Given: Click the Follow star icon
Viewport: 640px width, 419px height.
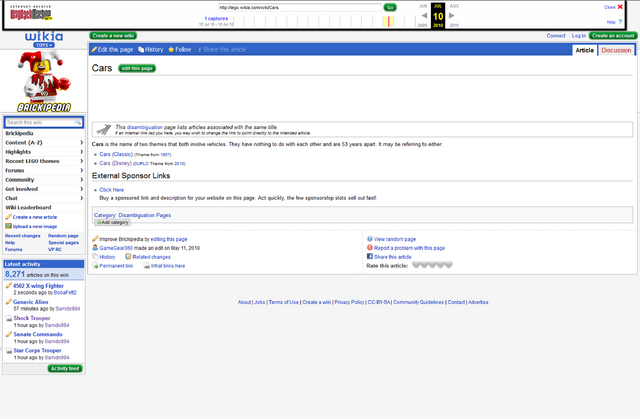Looking at the screenshot, I should (x=171, y=49).
